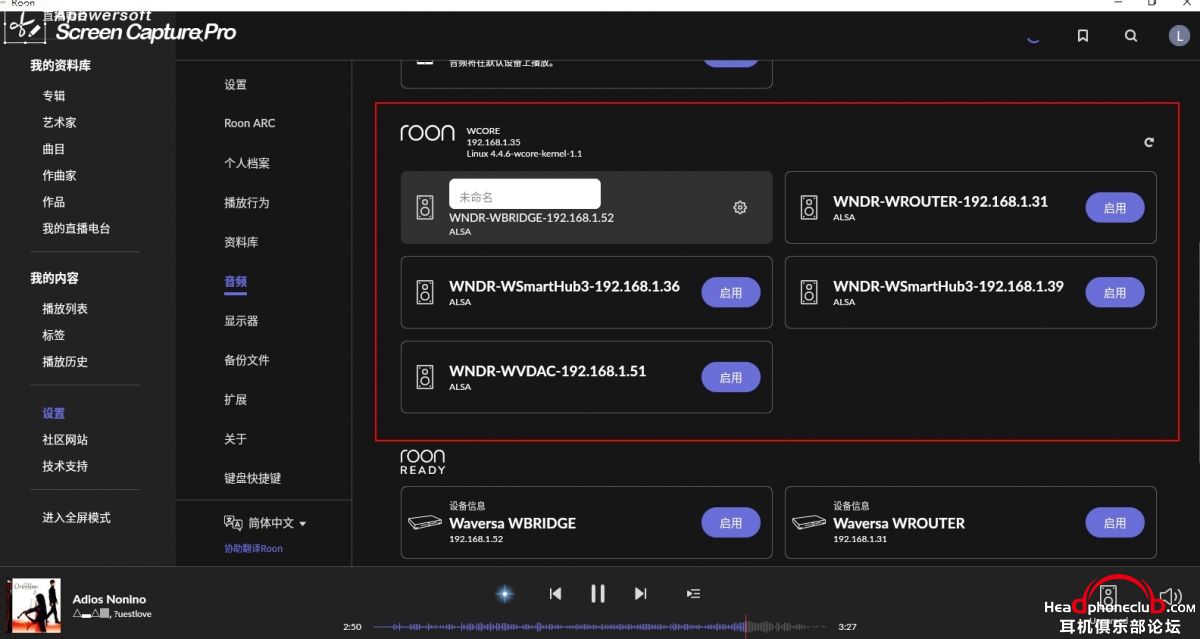Enable WNDR-WSmartHub3-192.168.1.36 device
The image size is (1200, 639).
pyautogui.click(x=731, y=293)
